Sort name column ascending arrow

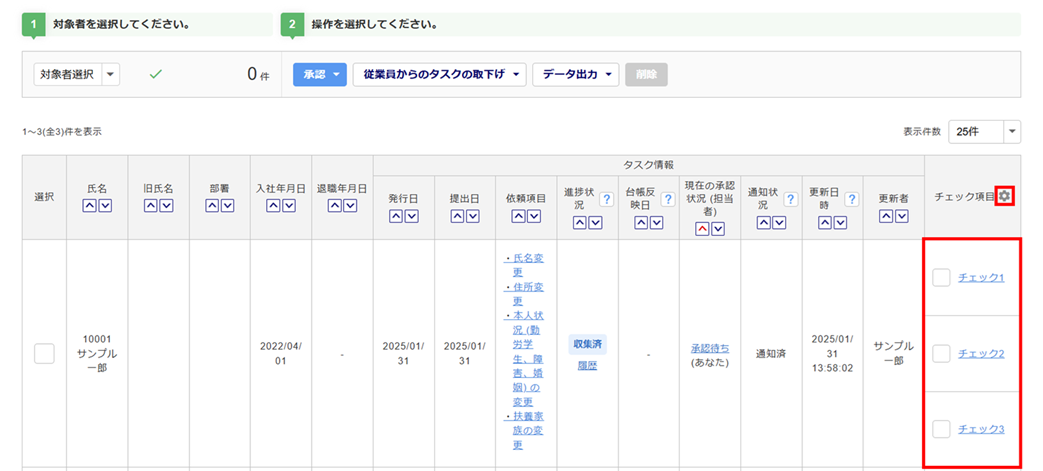pos(89,206)
